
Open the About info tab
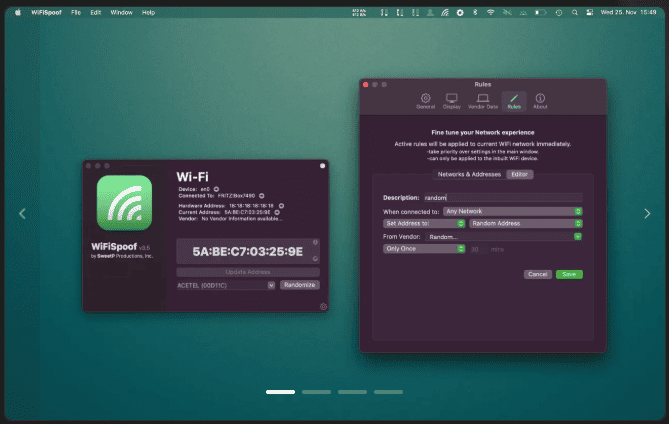click(540, 102)
